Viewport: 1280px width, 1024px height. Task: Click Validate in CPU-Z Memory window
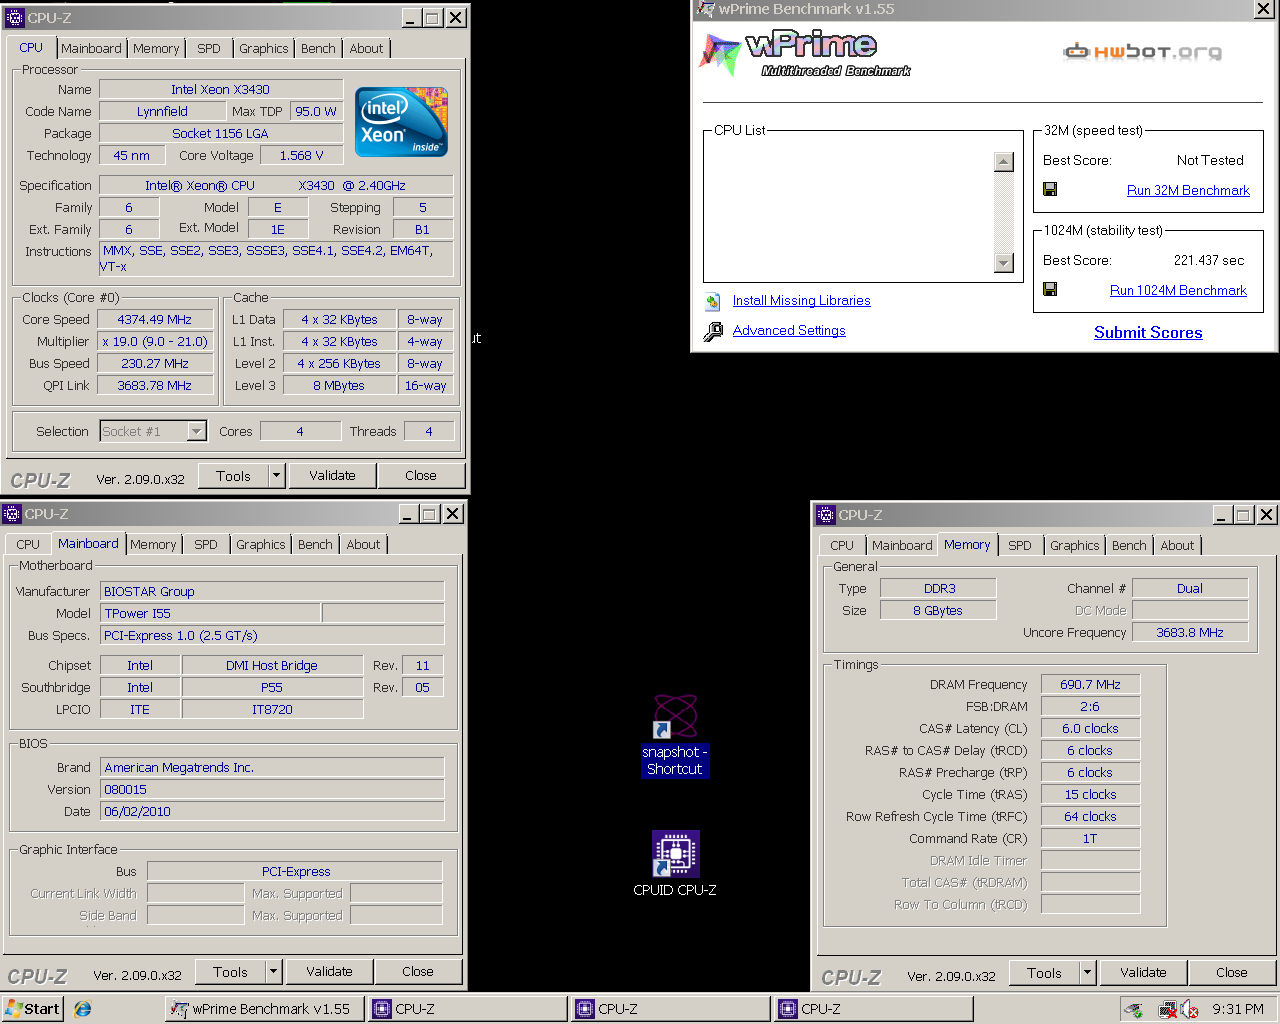click(1143, 973)
